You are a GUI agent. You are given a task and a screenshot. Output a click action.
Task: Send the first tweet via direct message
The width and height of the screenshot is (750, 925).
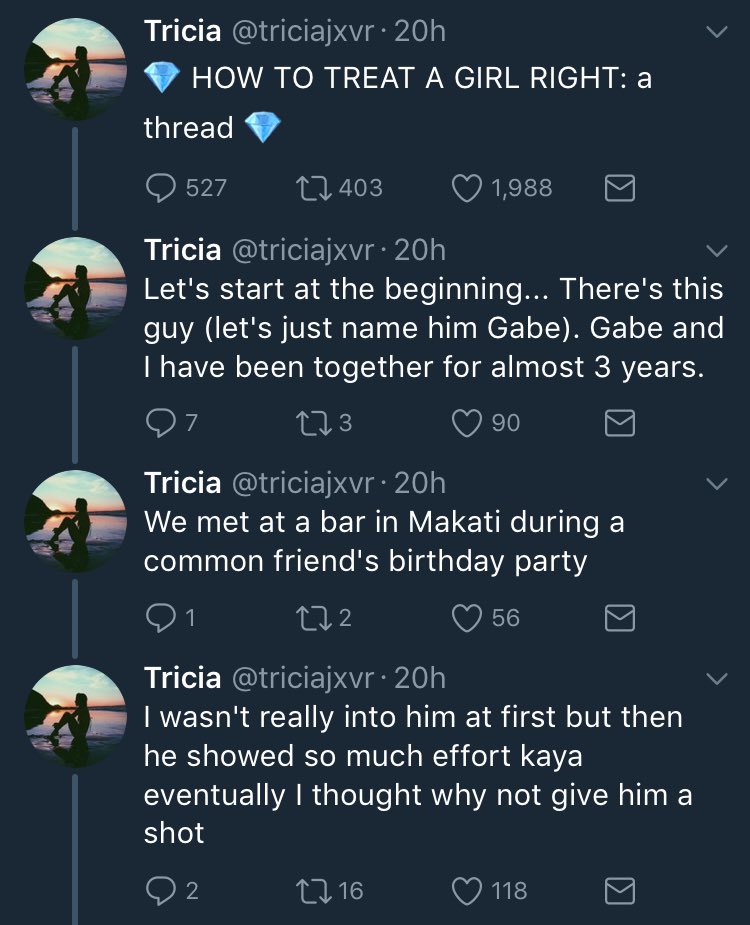pos(620,189)
